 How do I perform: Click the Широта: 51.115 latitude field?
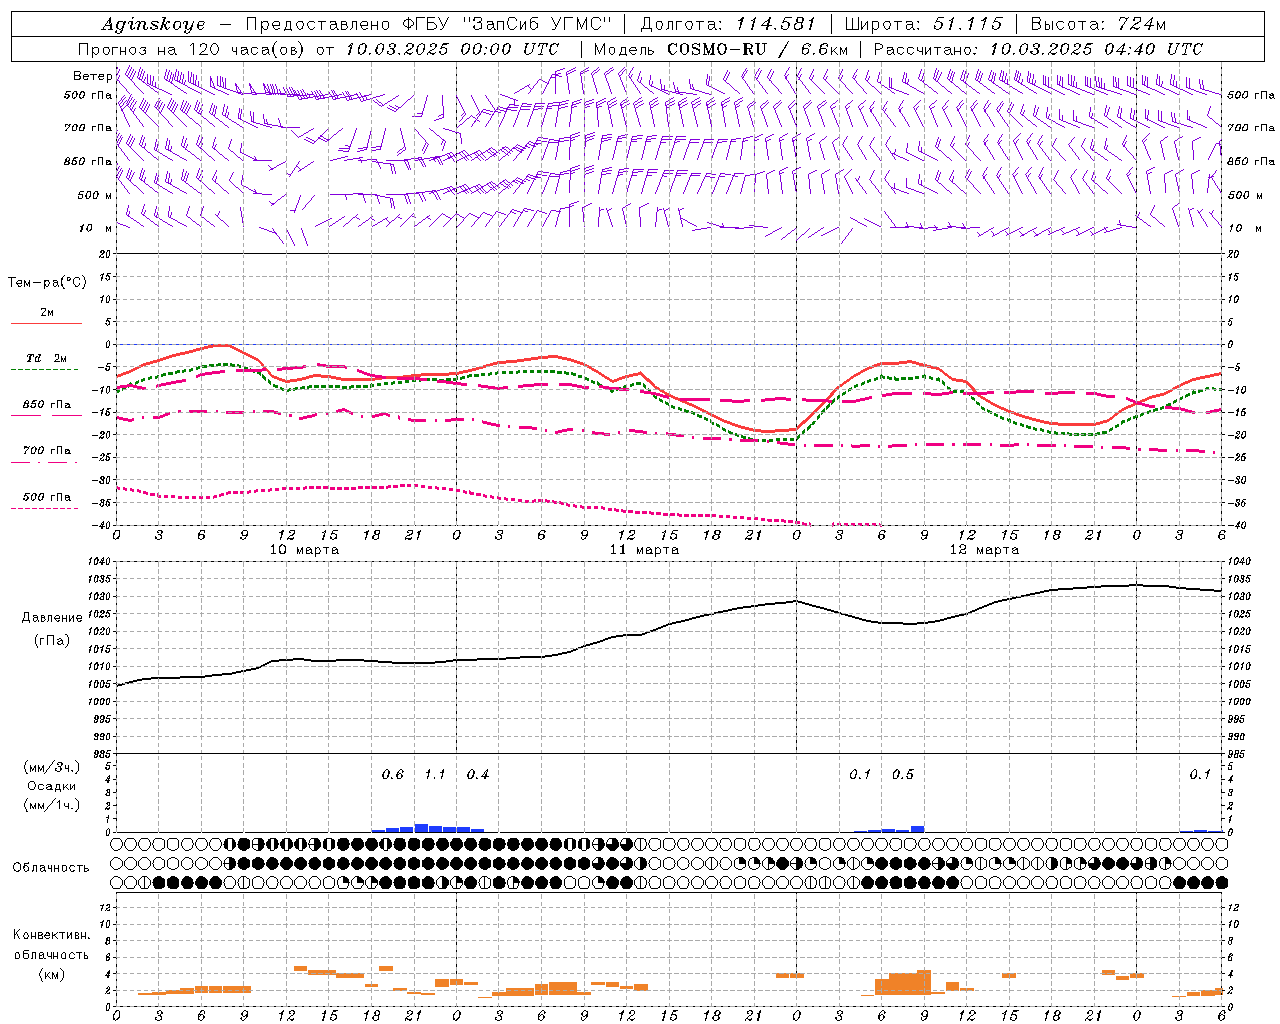coord(923,24)
